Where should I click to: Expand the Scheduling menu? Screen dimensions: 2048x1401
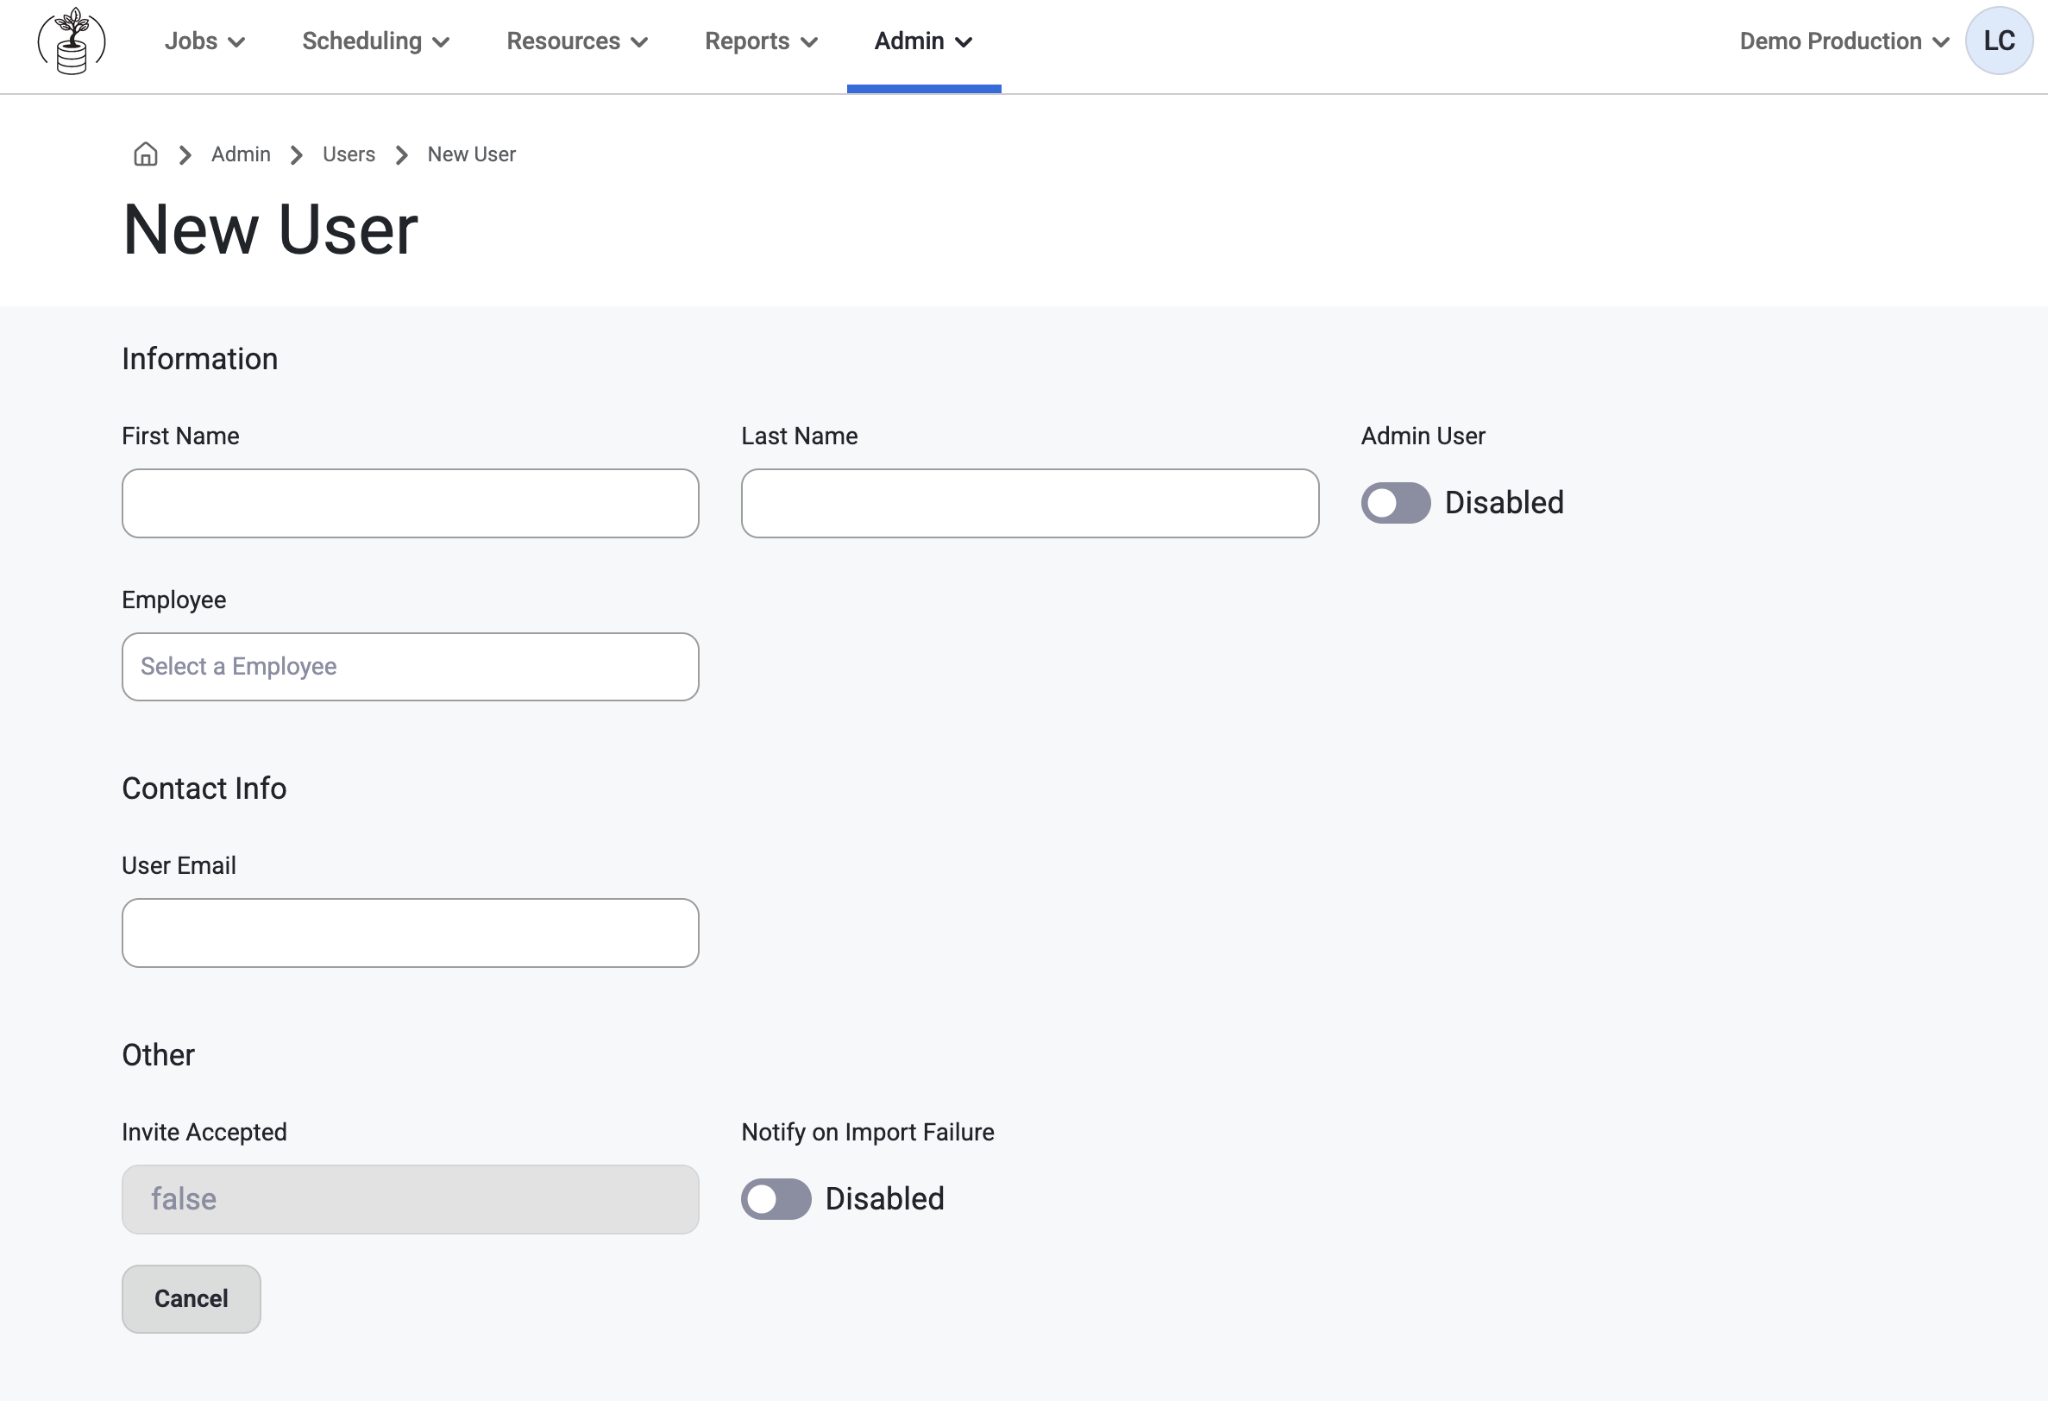[376, 41]
